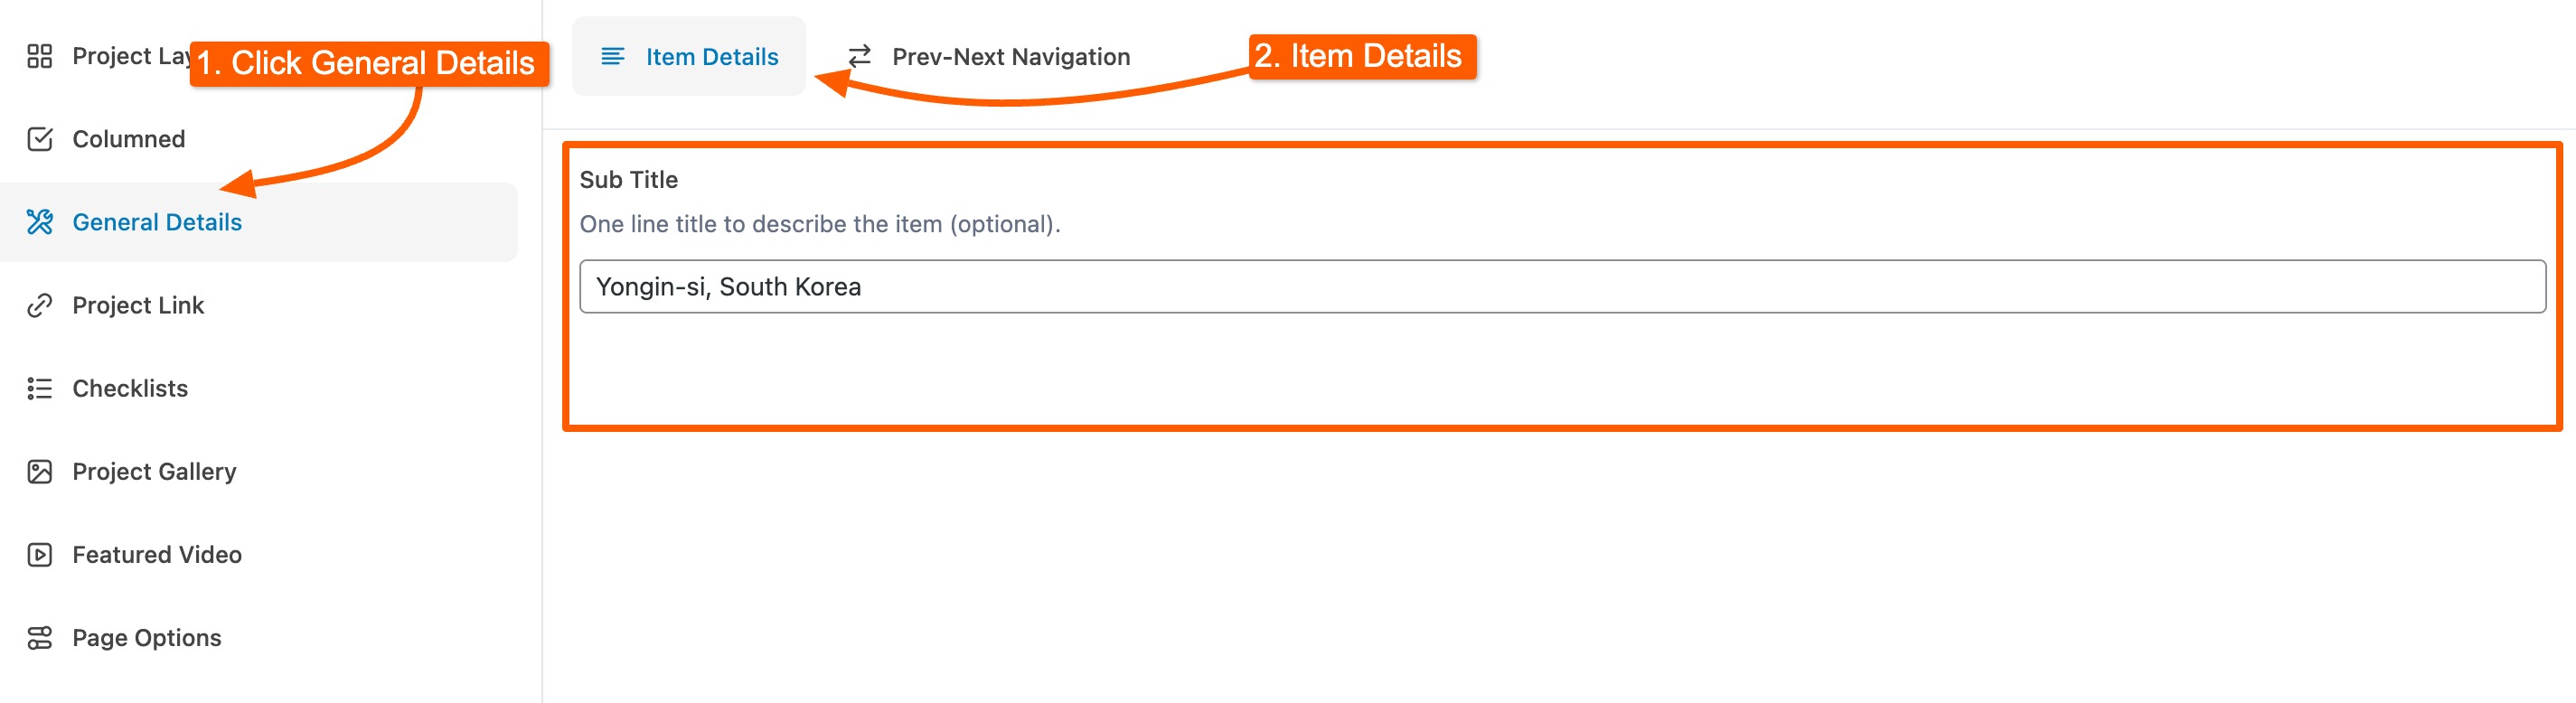Click the Page Options toggles icon
Screen dimensions: 2576x703
[39, 637]
